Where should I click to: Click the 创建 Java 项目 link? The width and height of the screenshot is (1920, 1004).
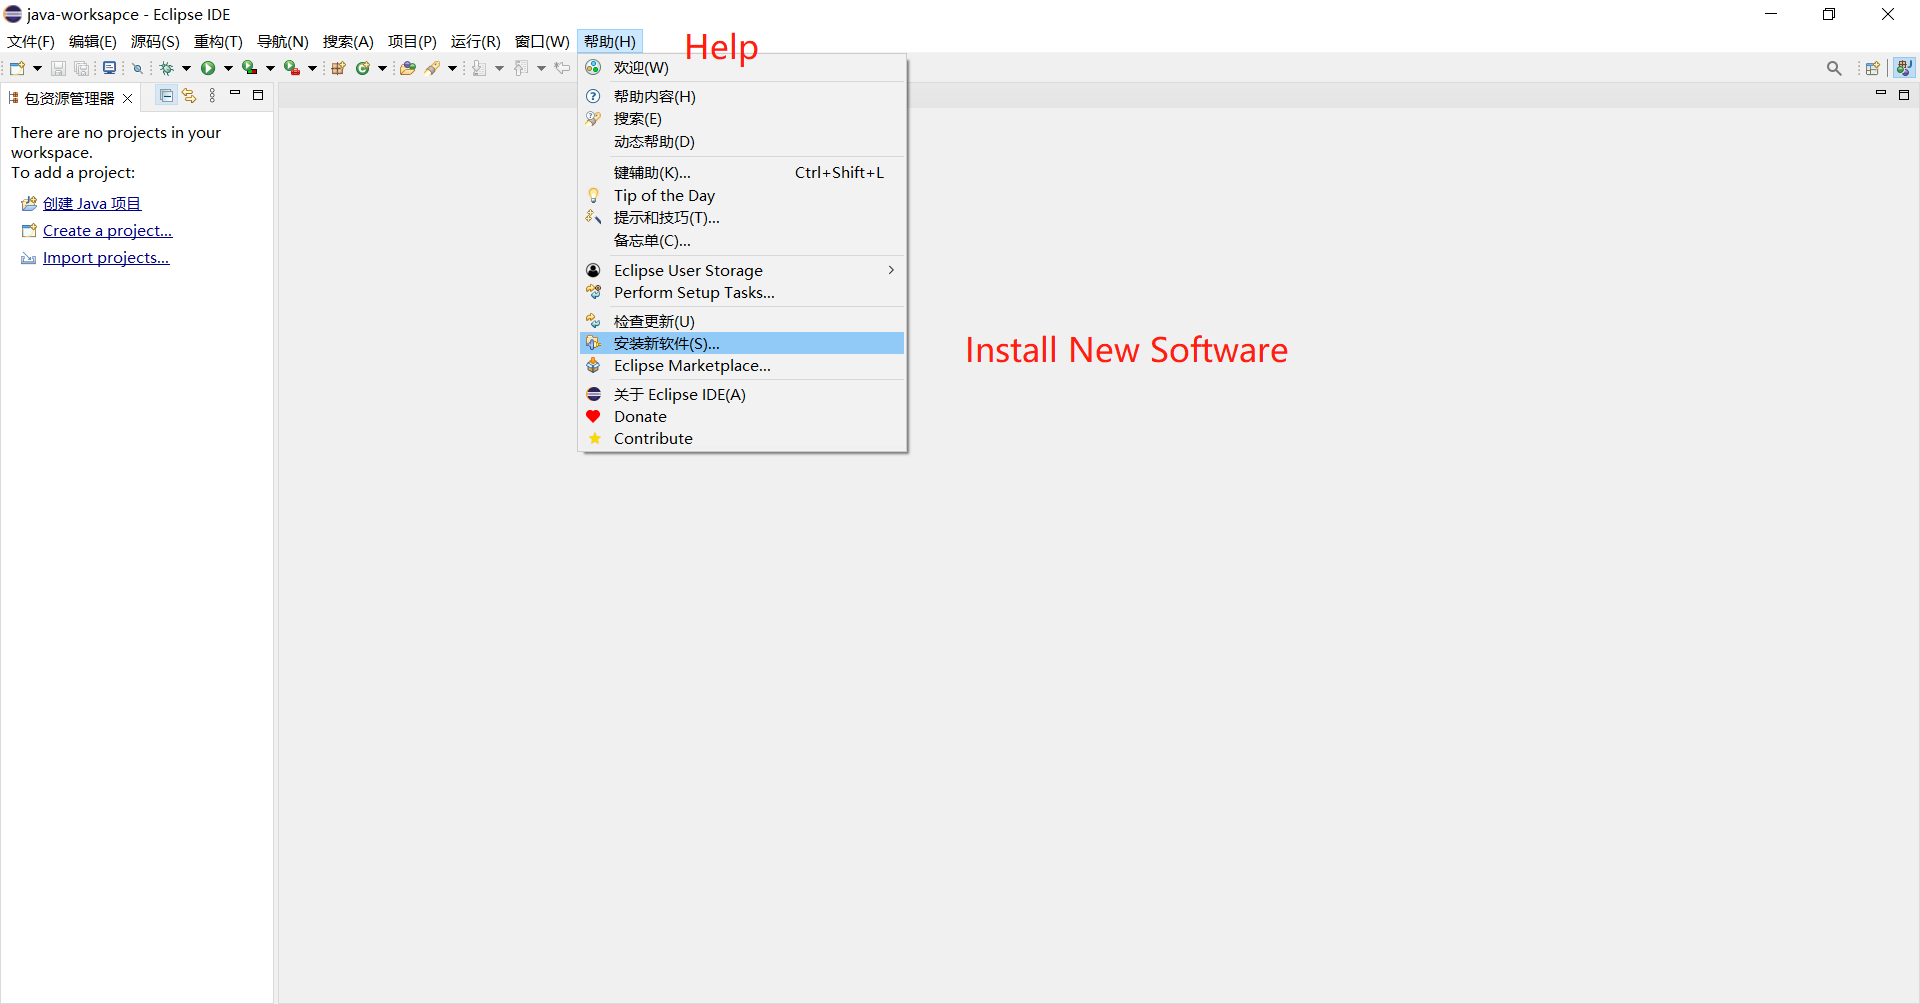[x=92, y=203]
